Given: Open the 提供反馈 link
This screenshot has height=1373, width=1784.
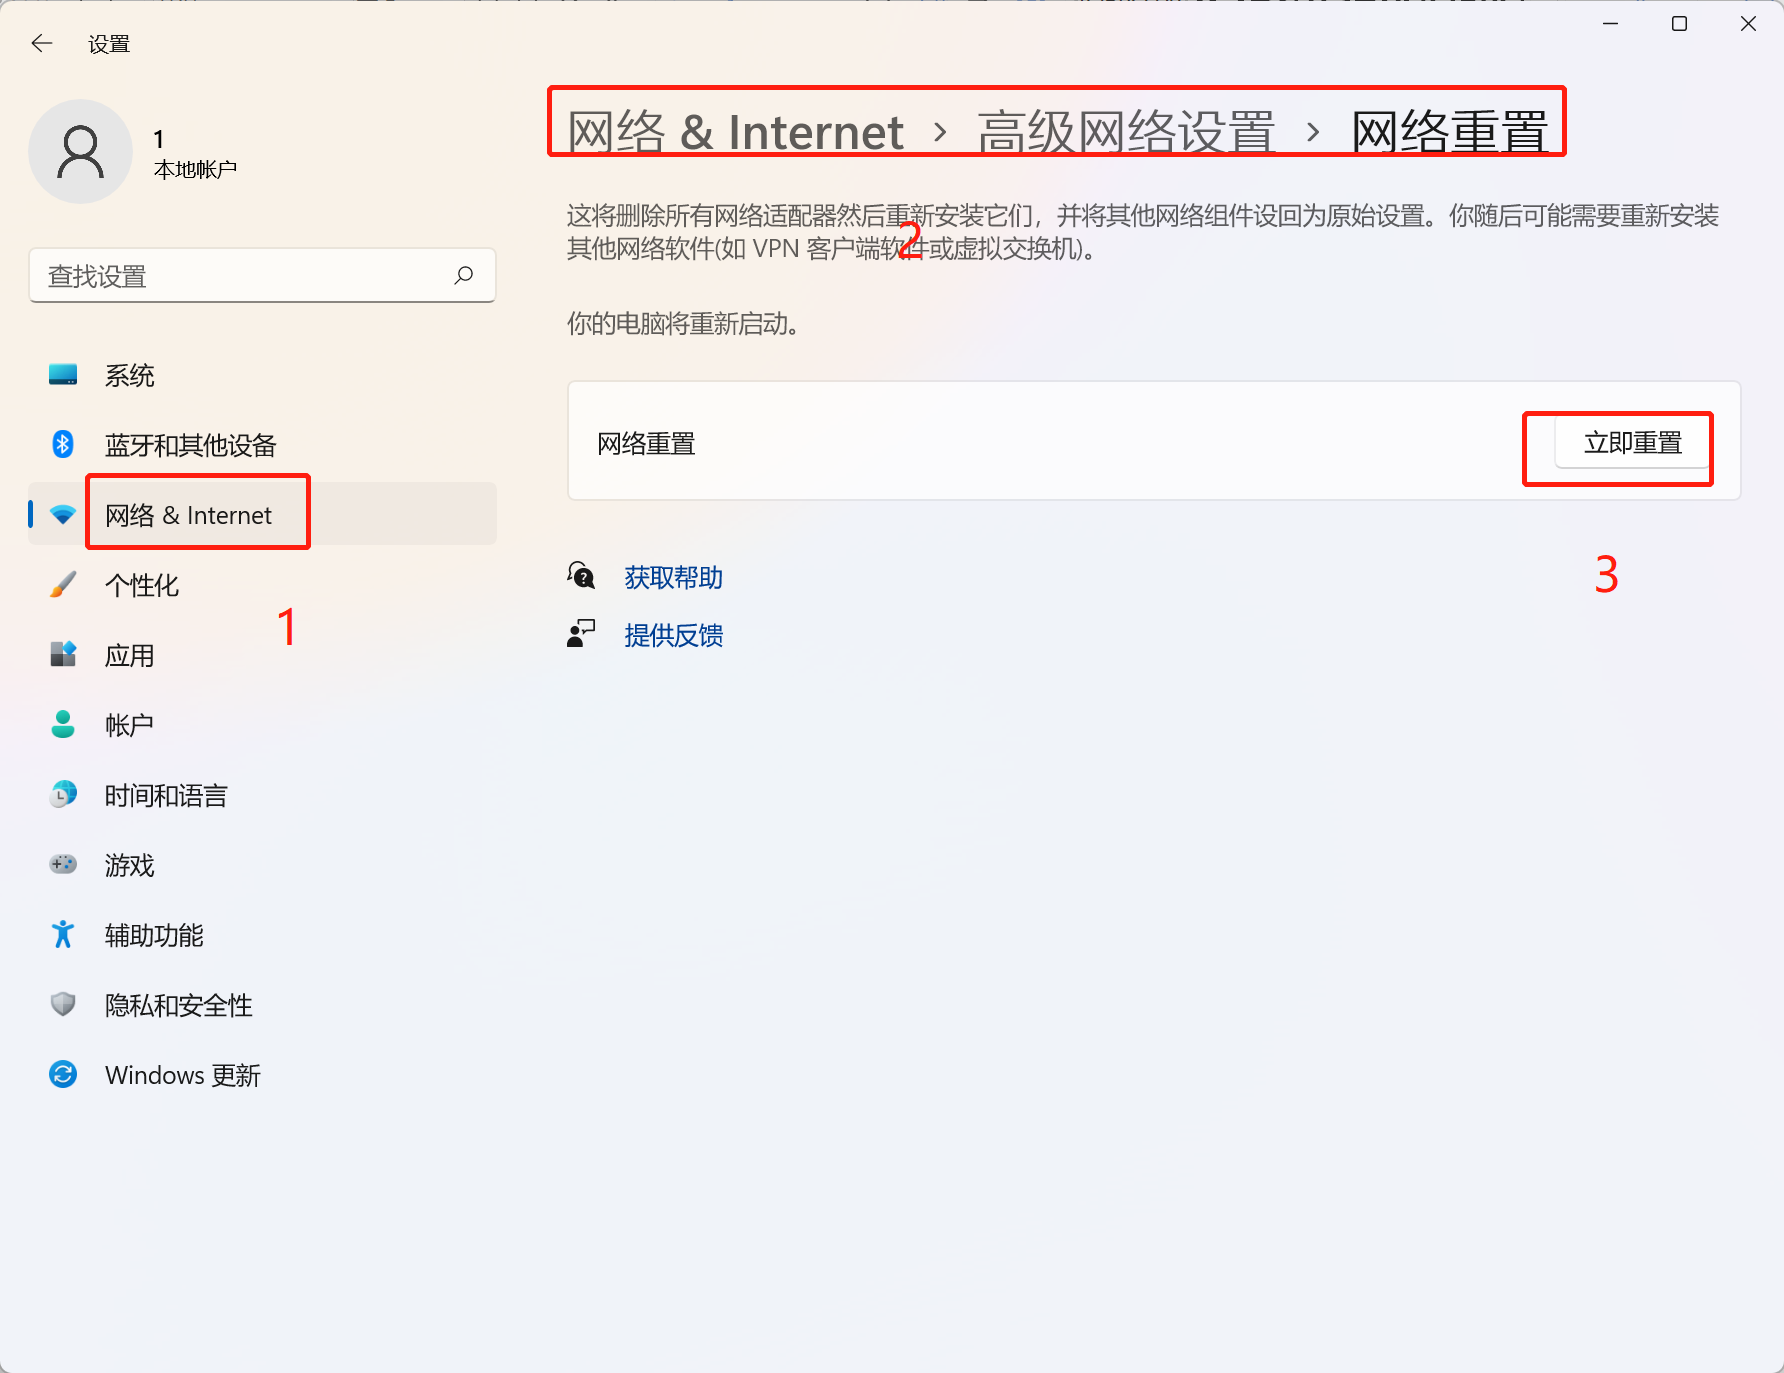Looking at the screenshot, I should coord(673,635).
